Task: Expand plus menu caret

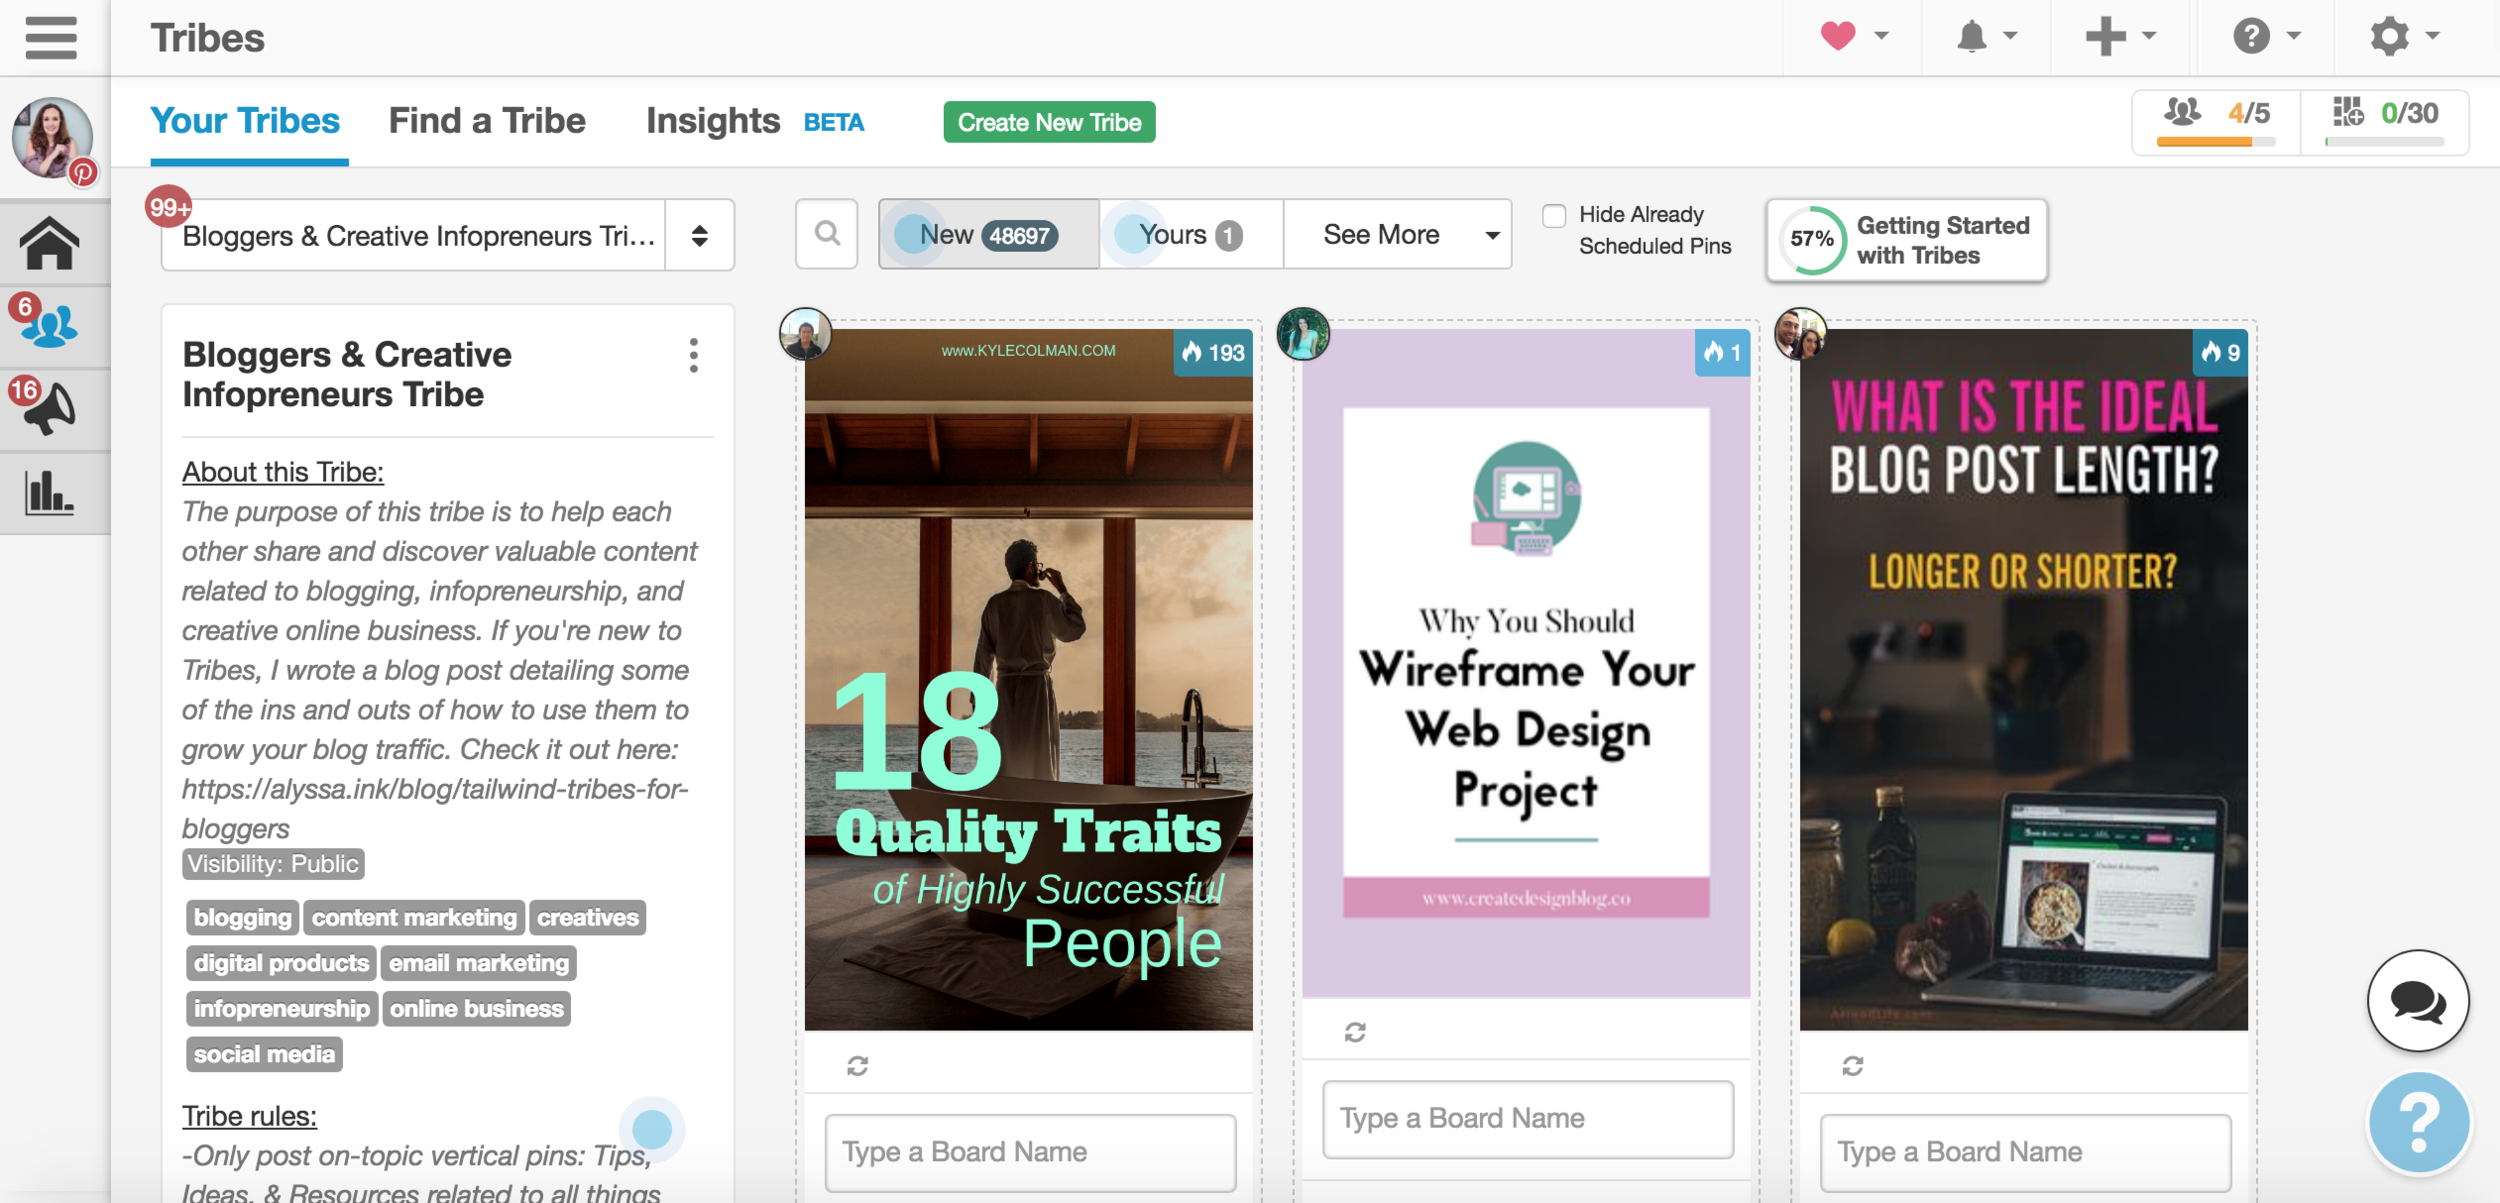Action: point(2149,36)
